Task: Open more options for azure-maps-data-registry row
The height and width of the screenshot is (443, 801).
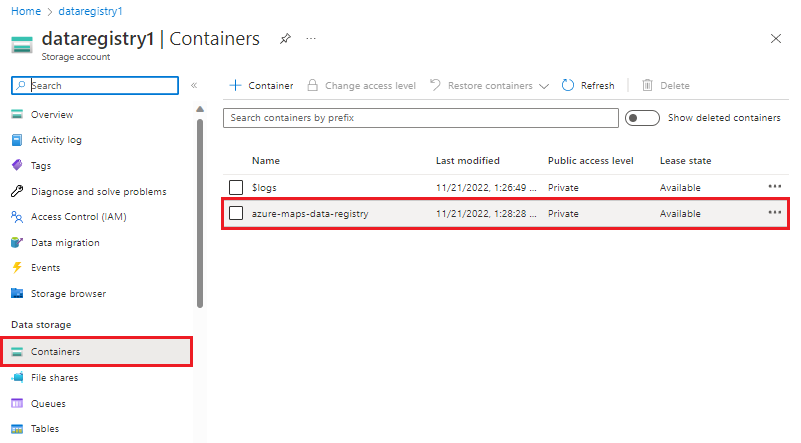Action: [x=774, y=212]
